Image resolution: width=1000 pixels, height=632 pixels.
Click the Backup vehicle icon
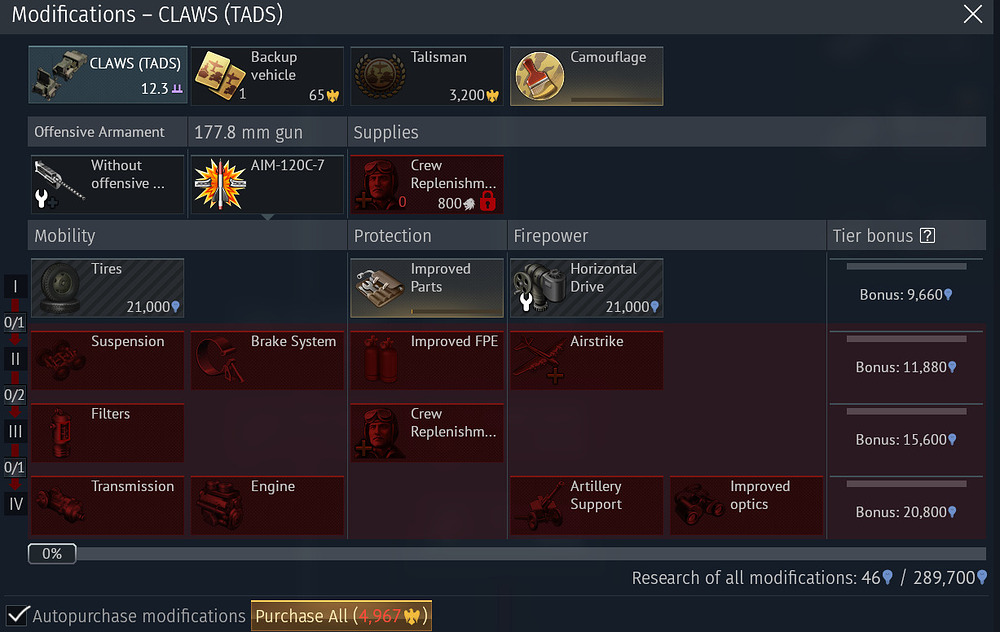click(x=220, y=77)
